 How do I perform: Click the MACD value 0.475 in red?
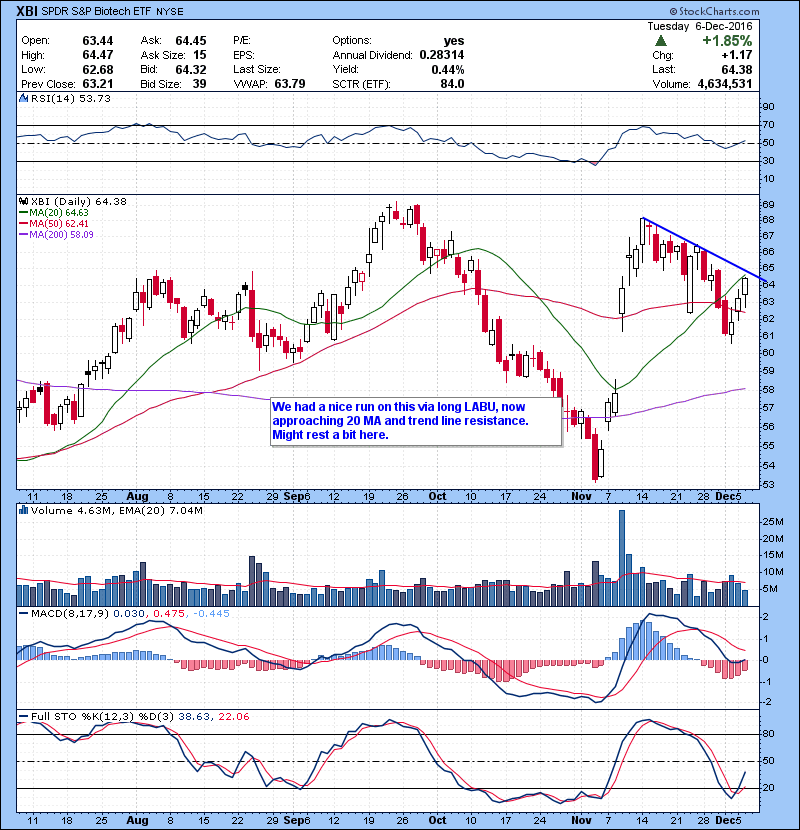(x=169, y=614)
